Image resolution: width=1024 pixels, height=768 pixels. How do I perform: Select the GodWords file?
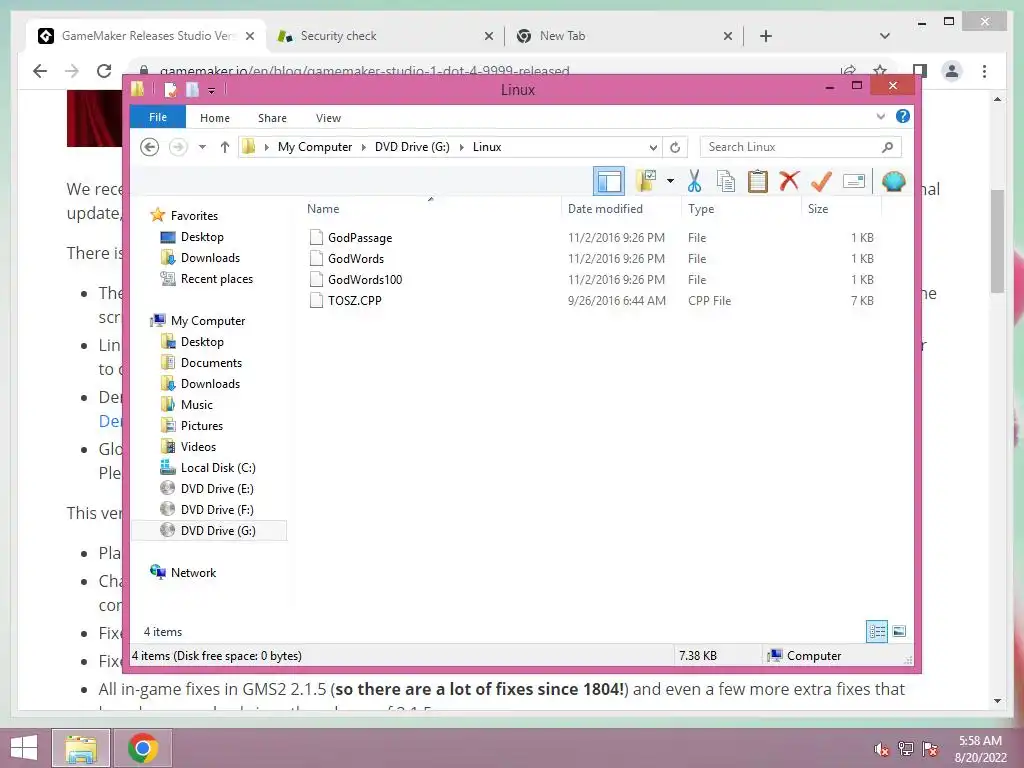[356, 259]
